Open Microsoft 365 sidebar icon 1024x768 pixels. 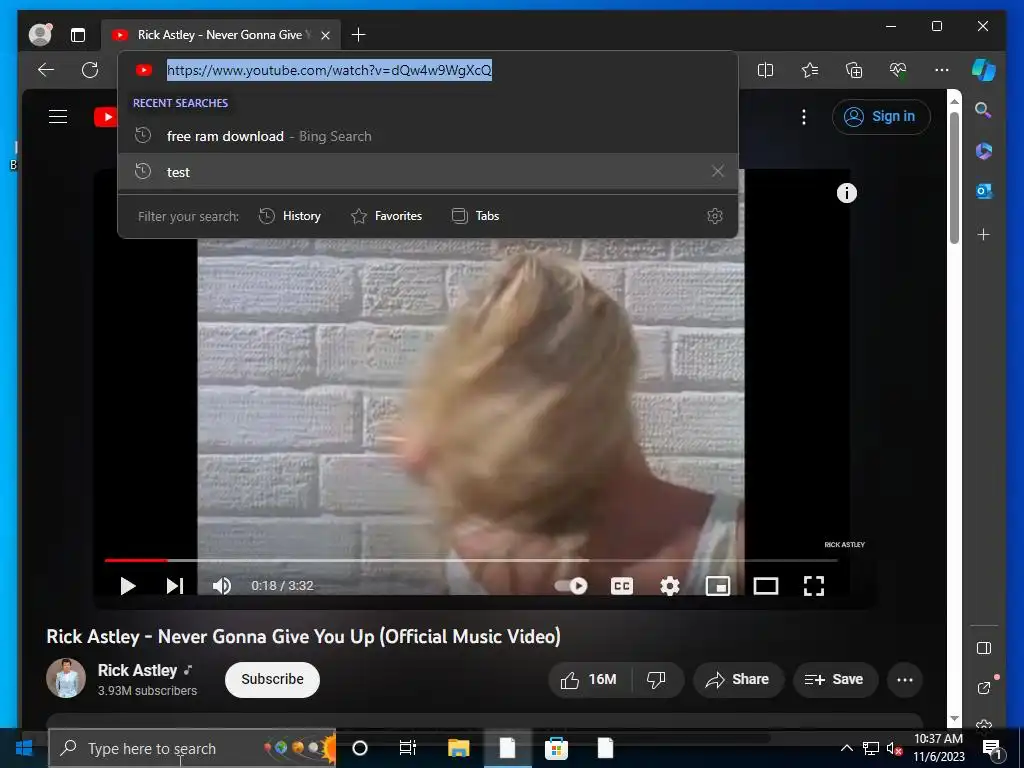point(984,151)
